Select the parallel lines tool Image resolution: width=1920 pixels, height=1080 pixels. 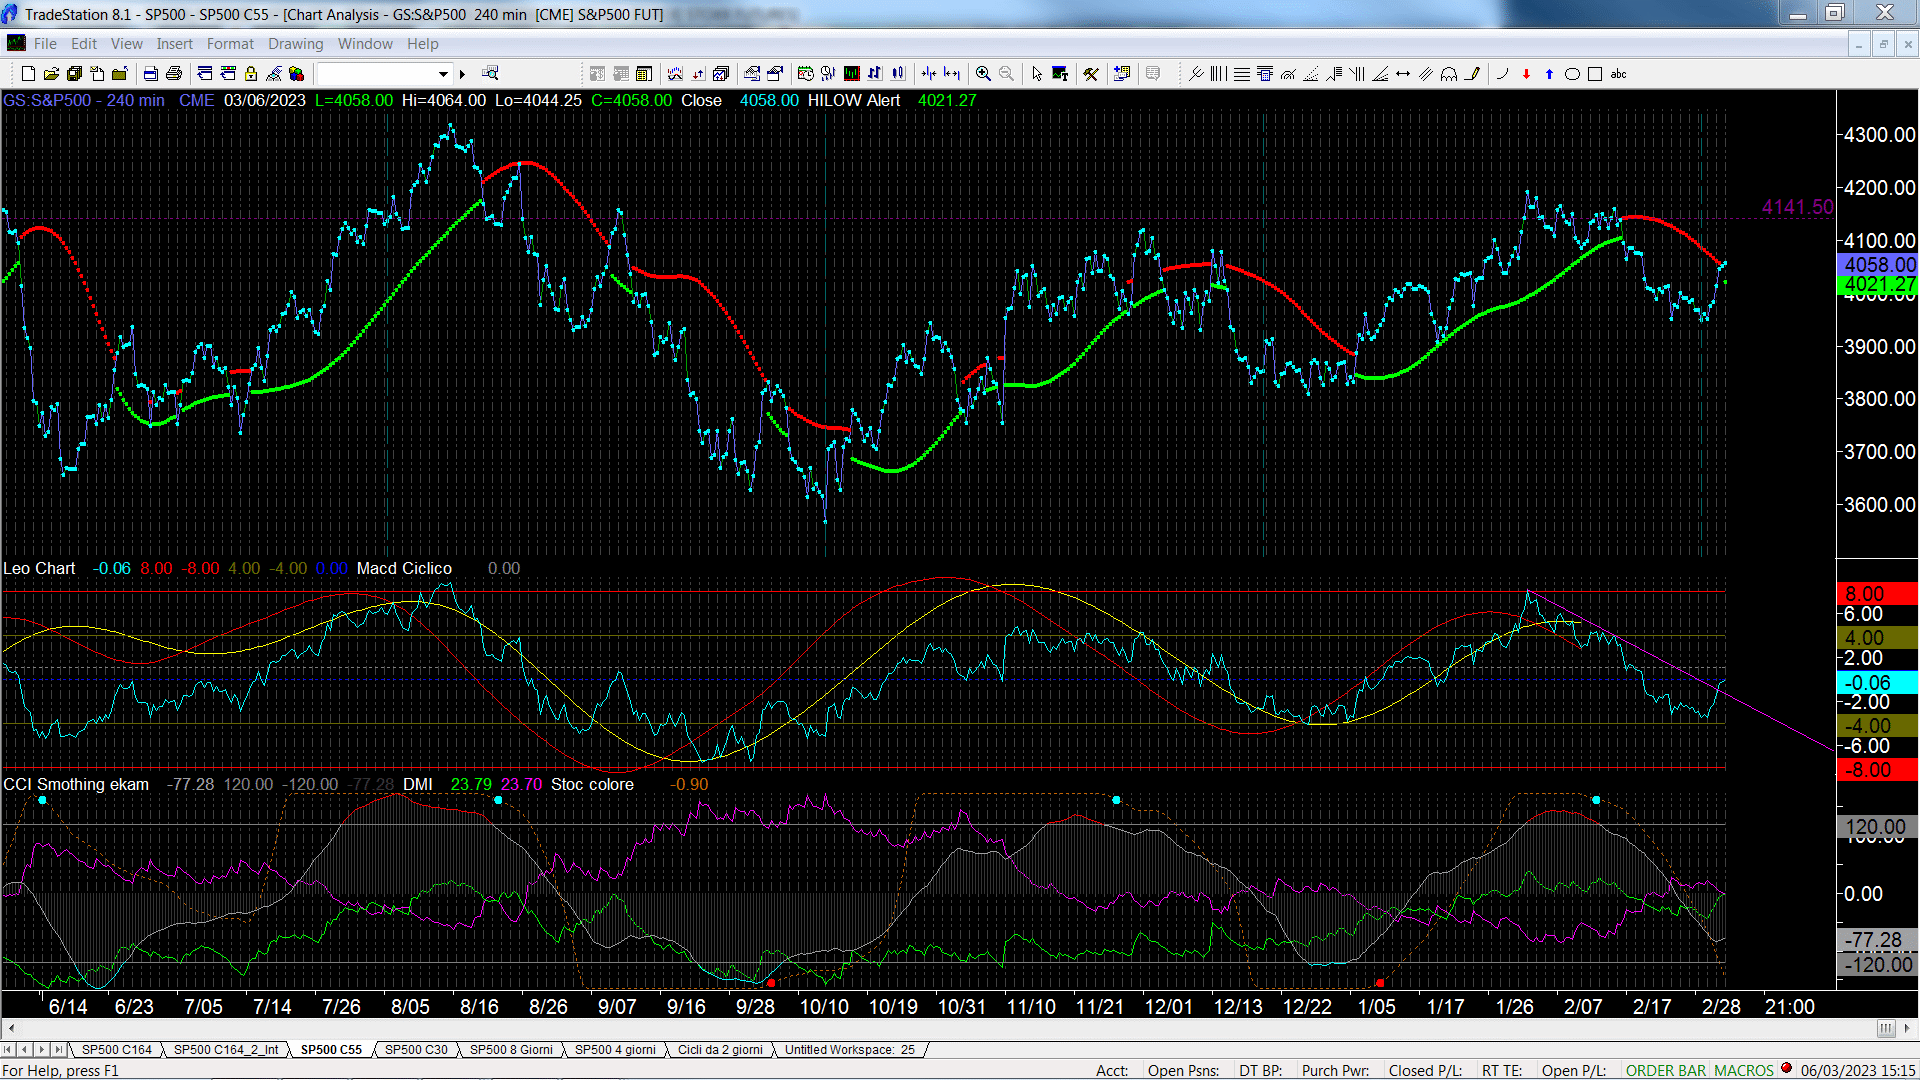[1426, 73]
